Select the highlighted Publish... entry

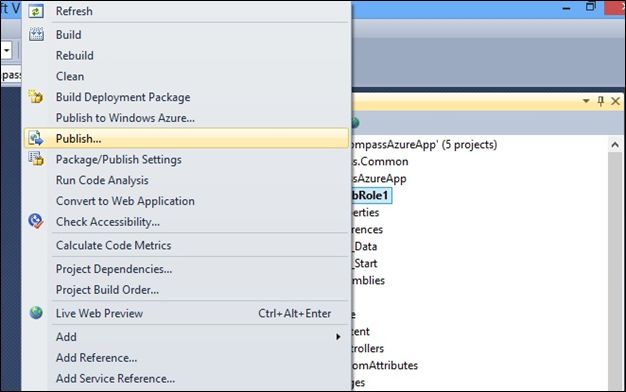click(x=186, y=139)
